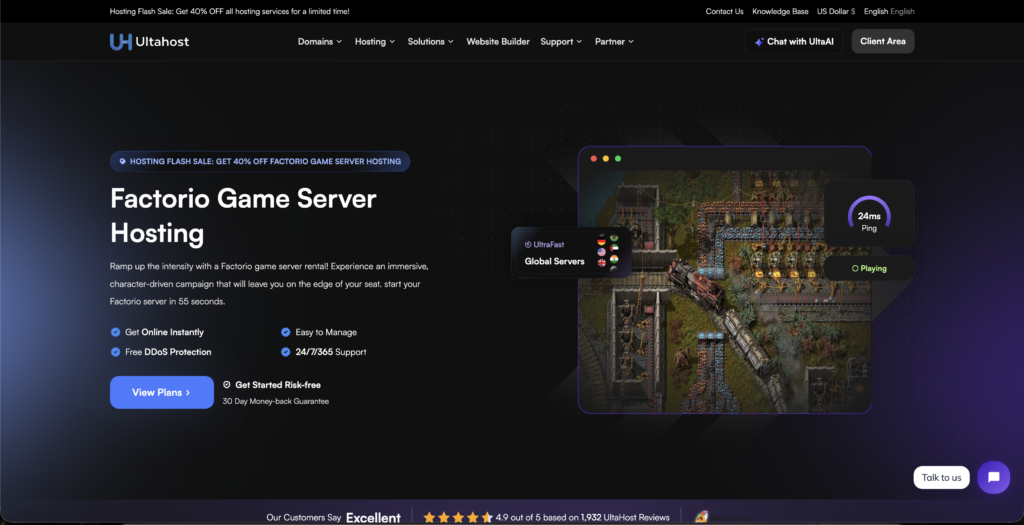
Task: Click the 1,932 UltaHost Reviews text
Action: tap(624, 517)
